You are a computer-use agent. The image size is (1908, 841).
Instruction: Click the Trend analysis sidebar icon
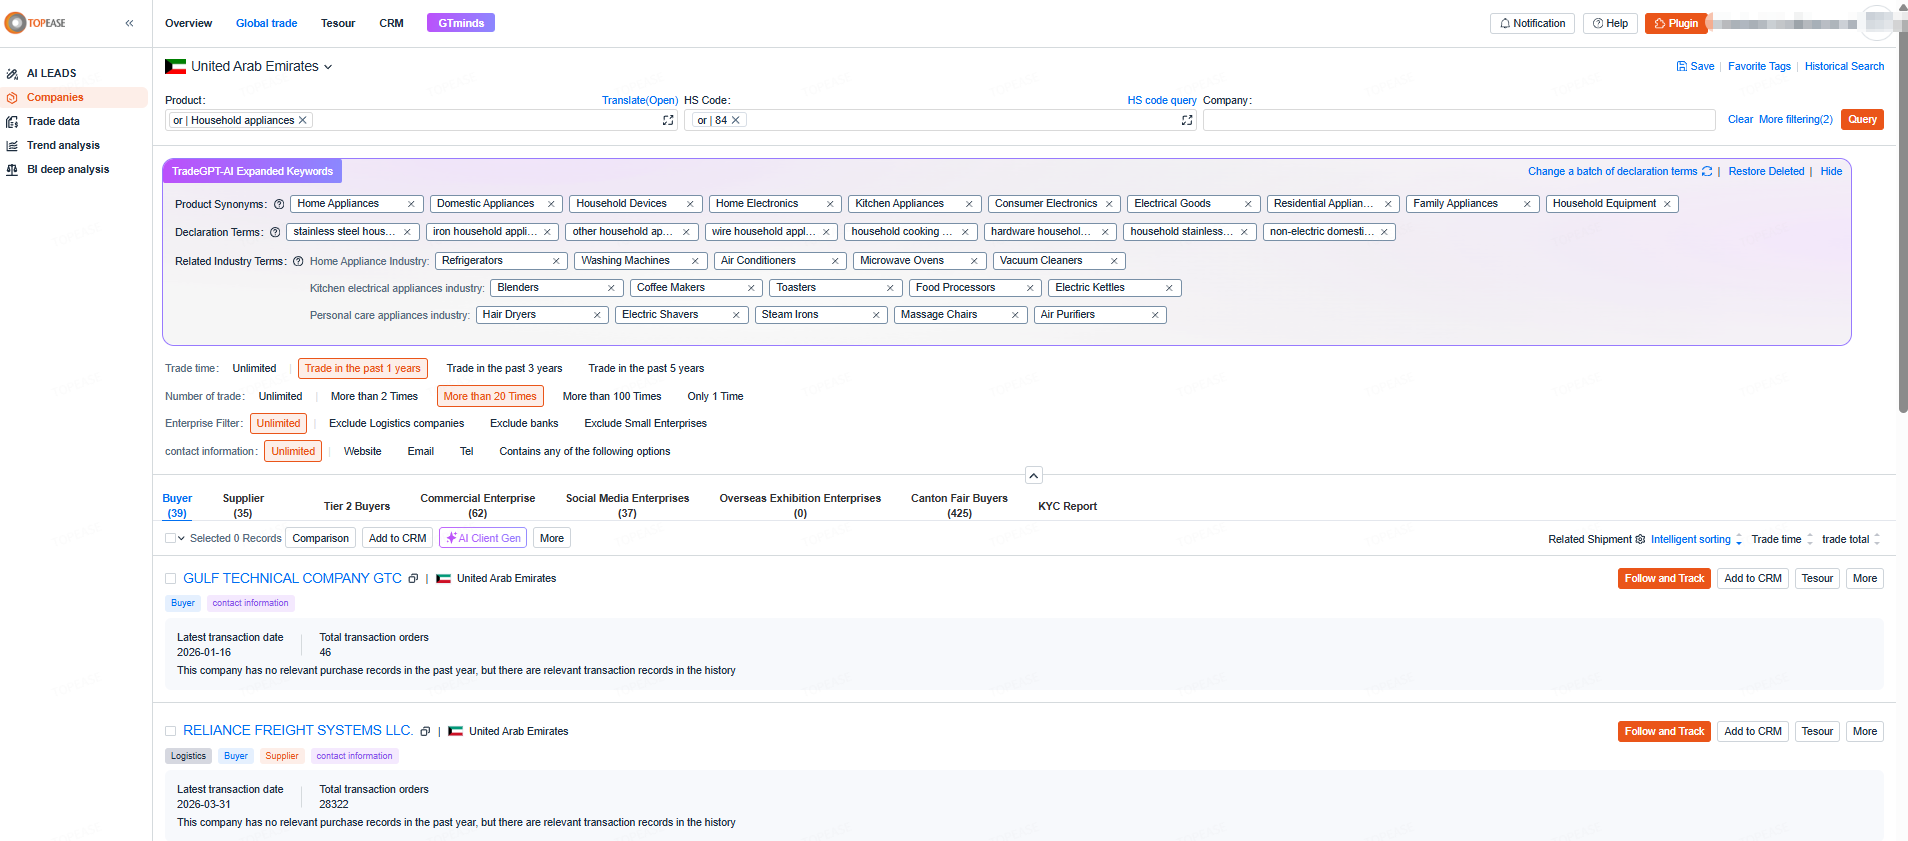12,146
